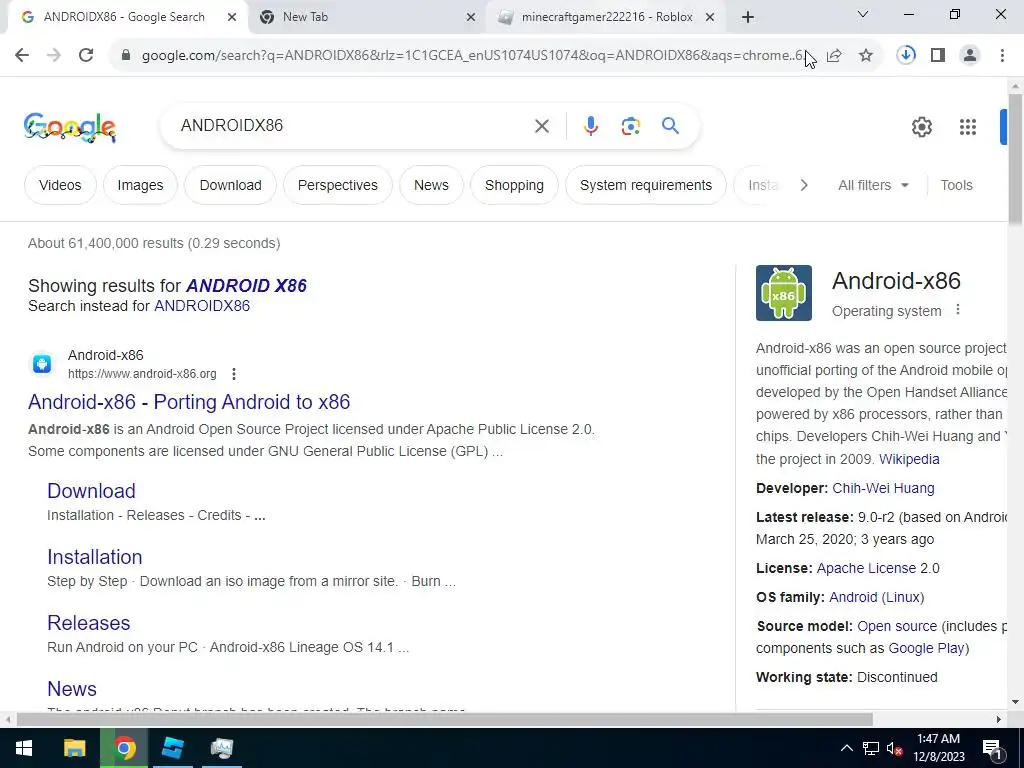Switch to the minecraftgamer222216 Roblox tab
1024x768 pixels.
pos(607,17)
